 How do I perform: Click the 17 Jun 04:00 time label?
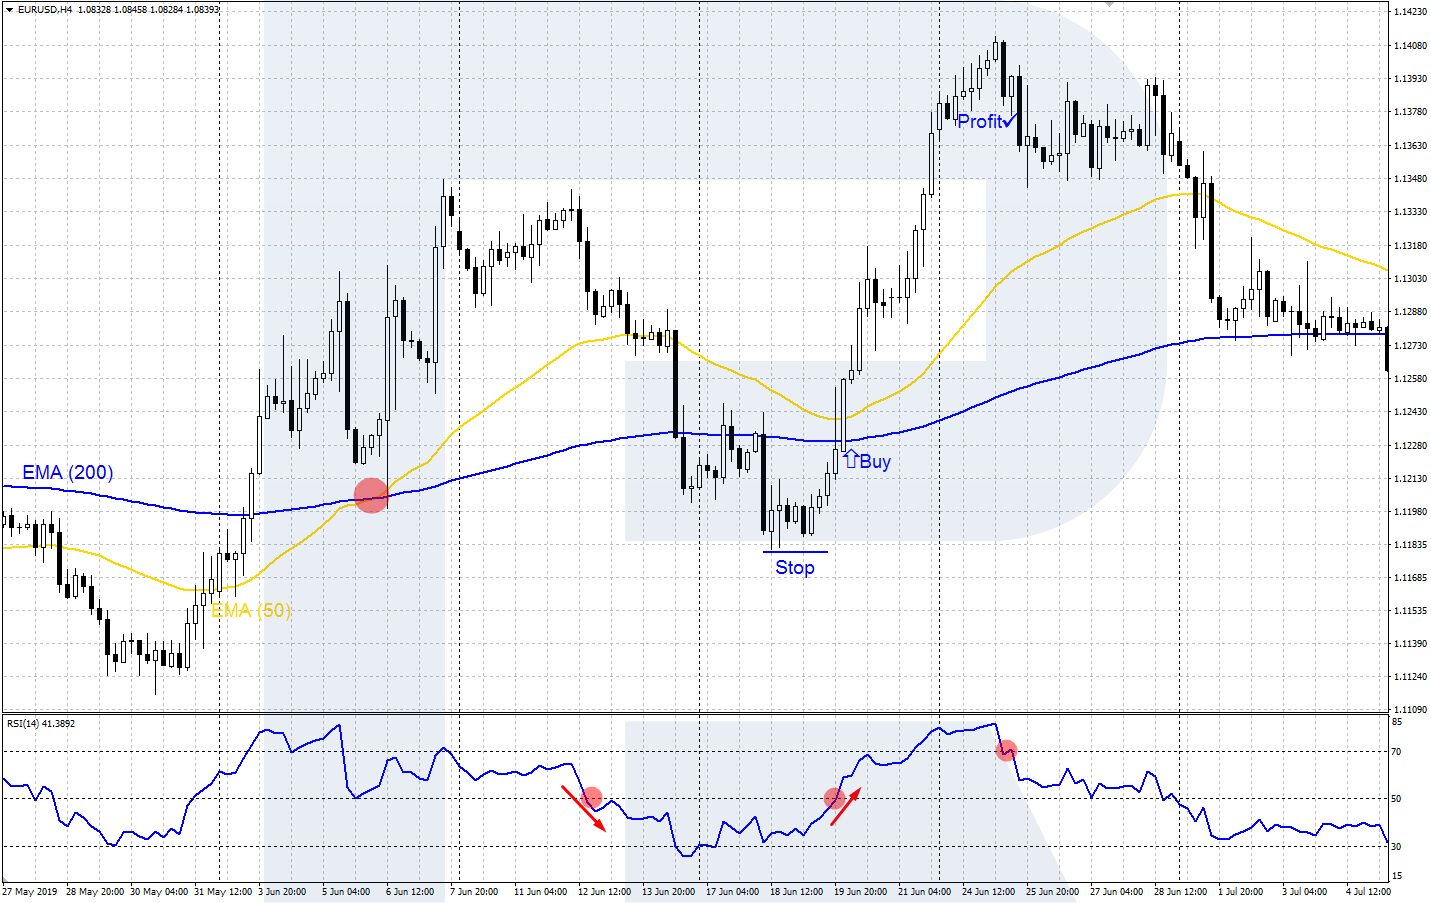(x=732, y=891)
